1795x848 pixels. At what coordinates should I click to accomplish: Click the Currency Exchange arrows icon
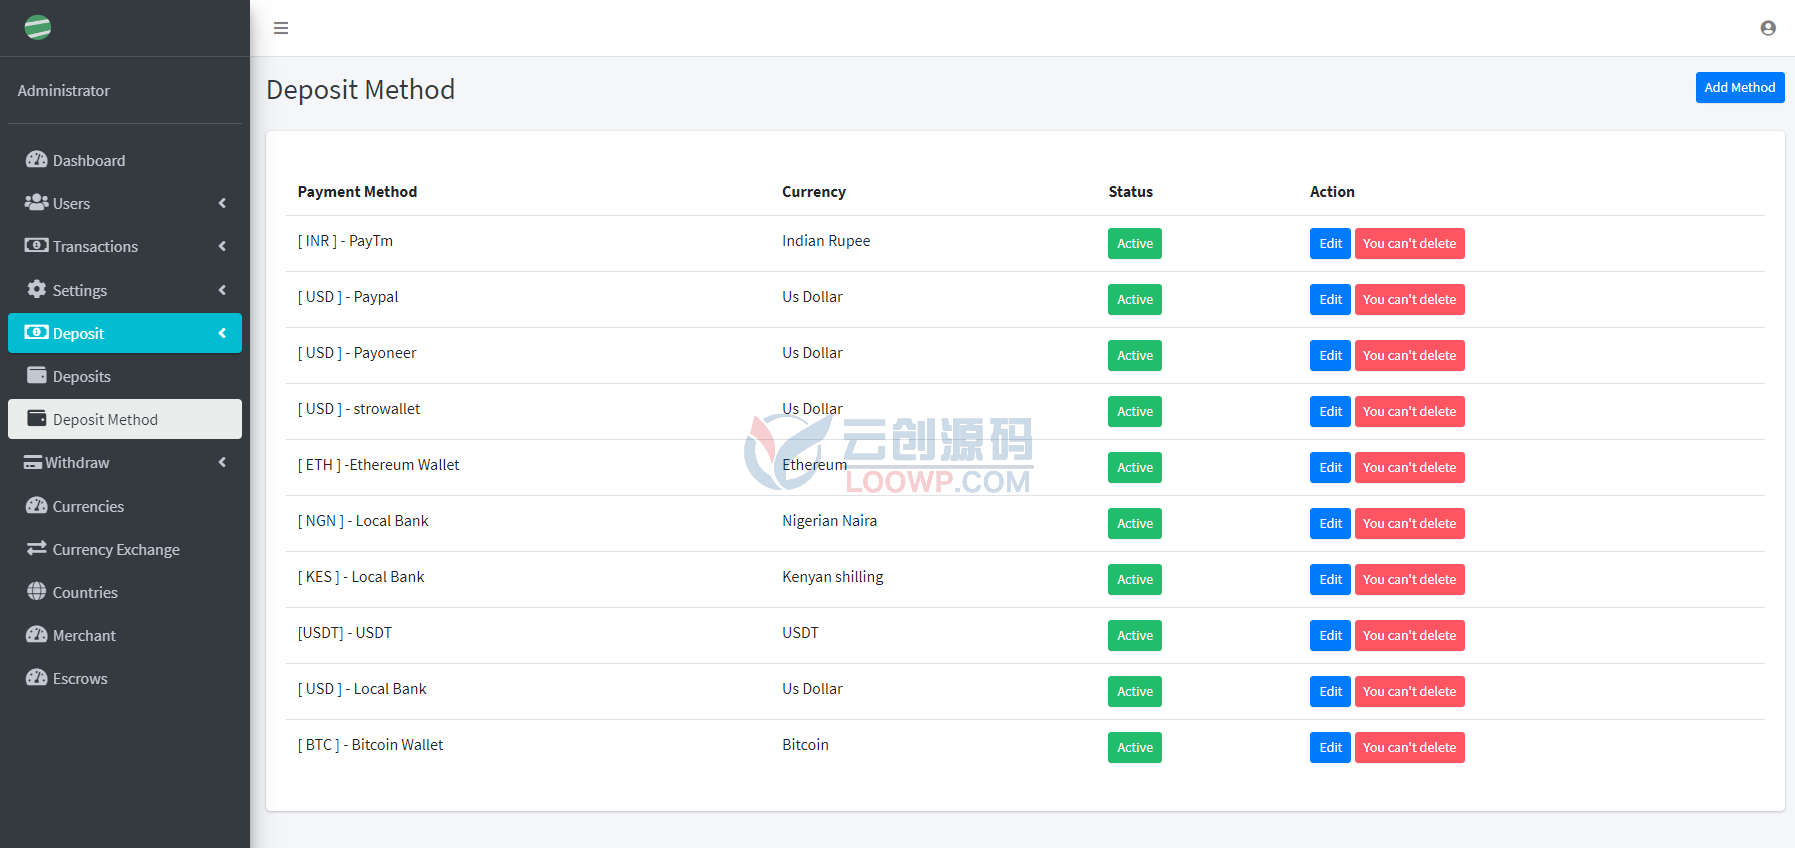click(x=37, y=549)
